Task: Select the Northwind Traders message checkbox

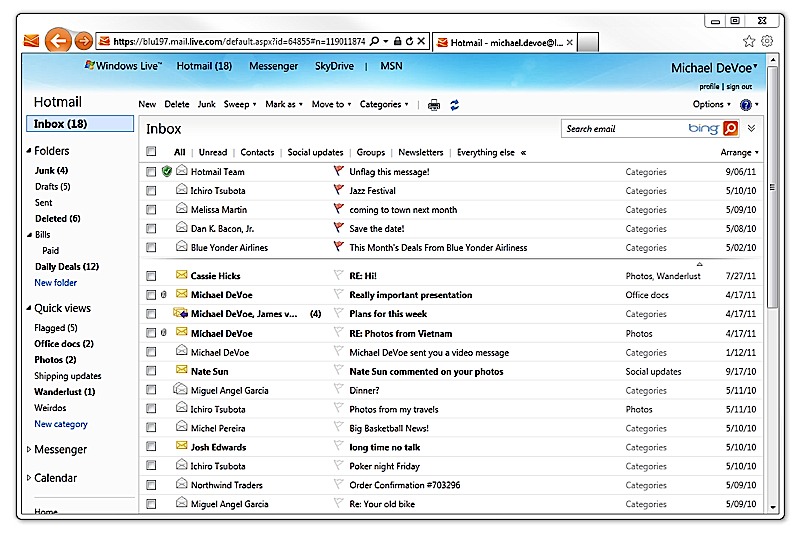Action: [151, 485]
